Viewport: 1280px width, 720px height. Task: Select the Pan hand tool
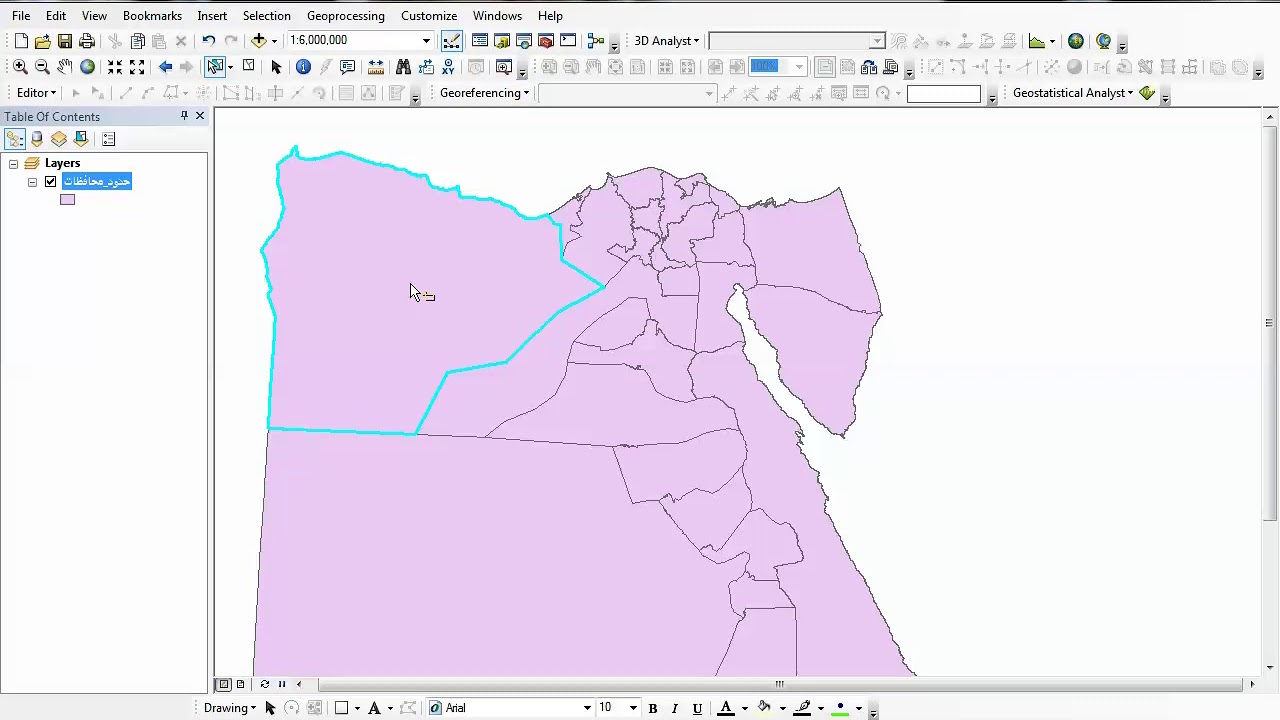click(x=64, y=67)
